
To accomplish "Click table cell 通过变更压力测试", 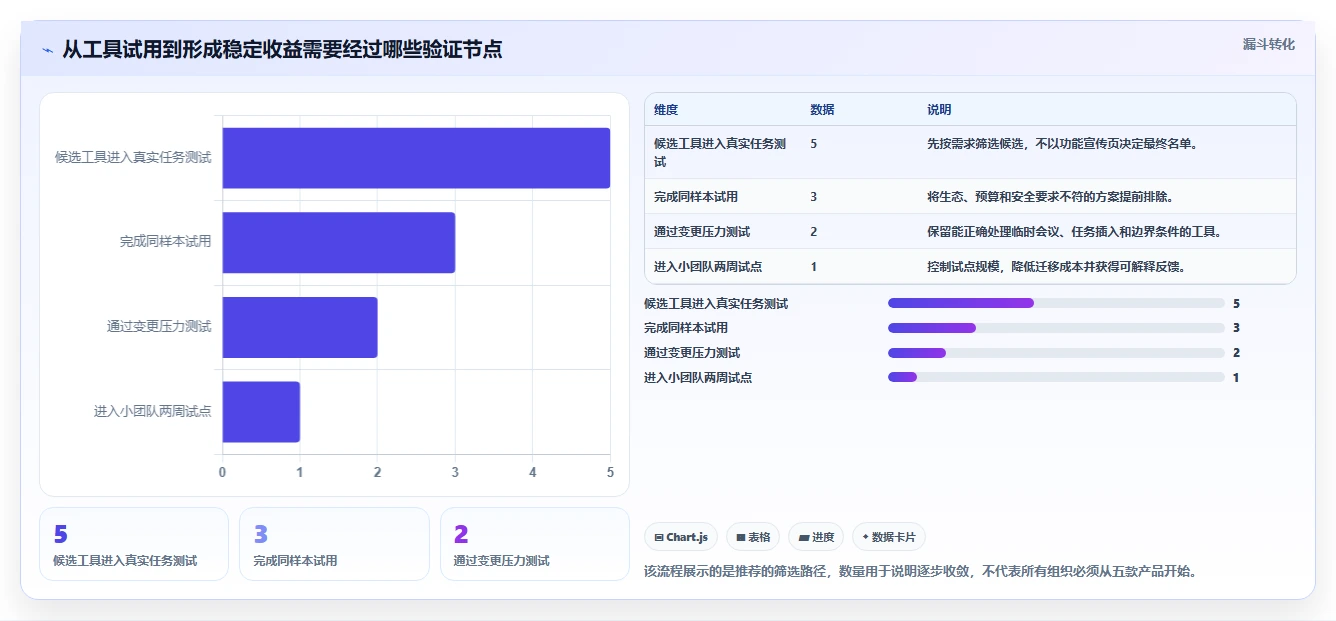I will [x=702, y=232].
